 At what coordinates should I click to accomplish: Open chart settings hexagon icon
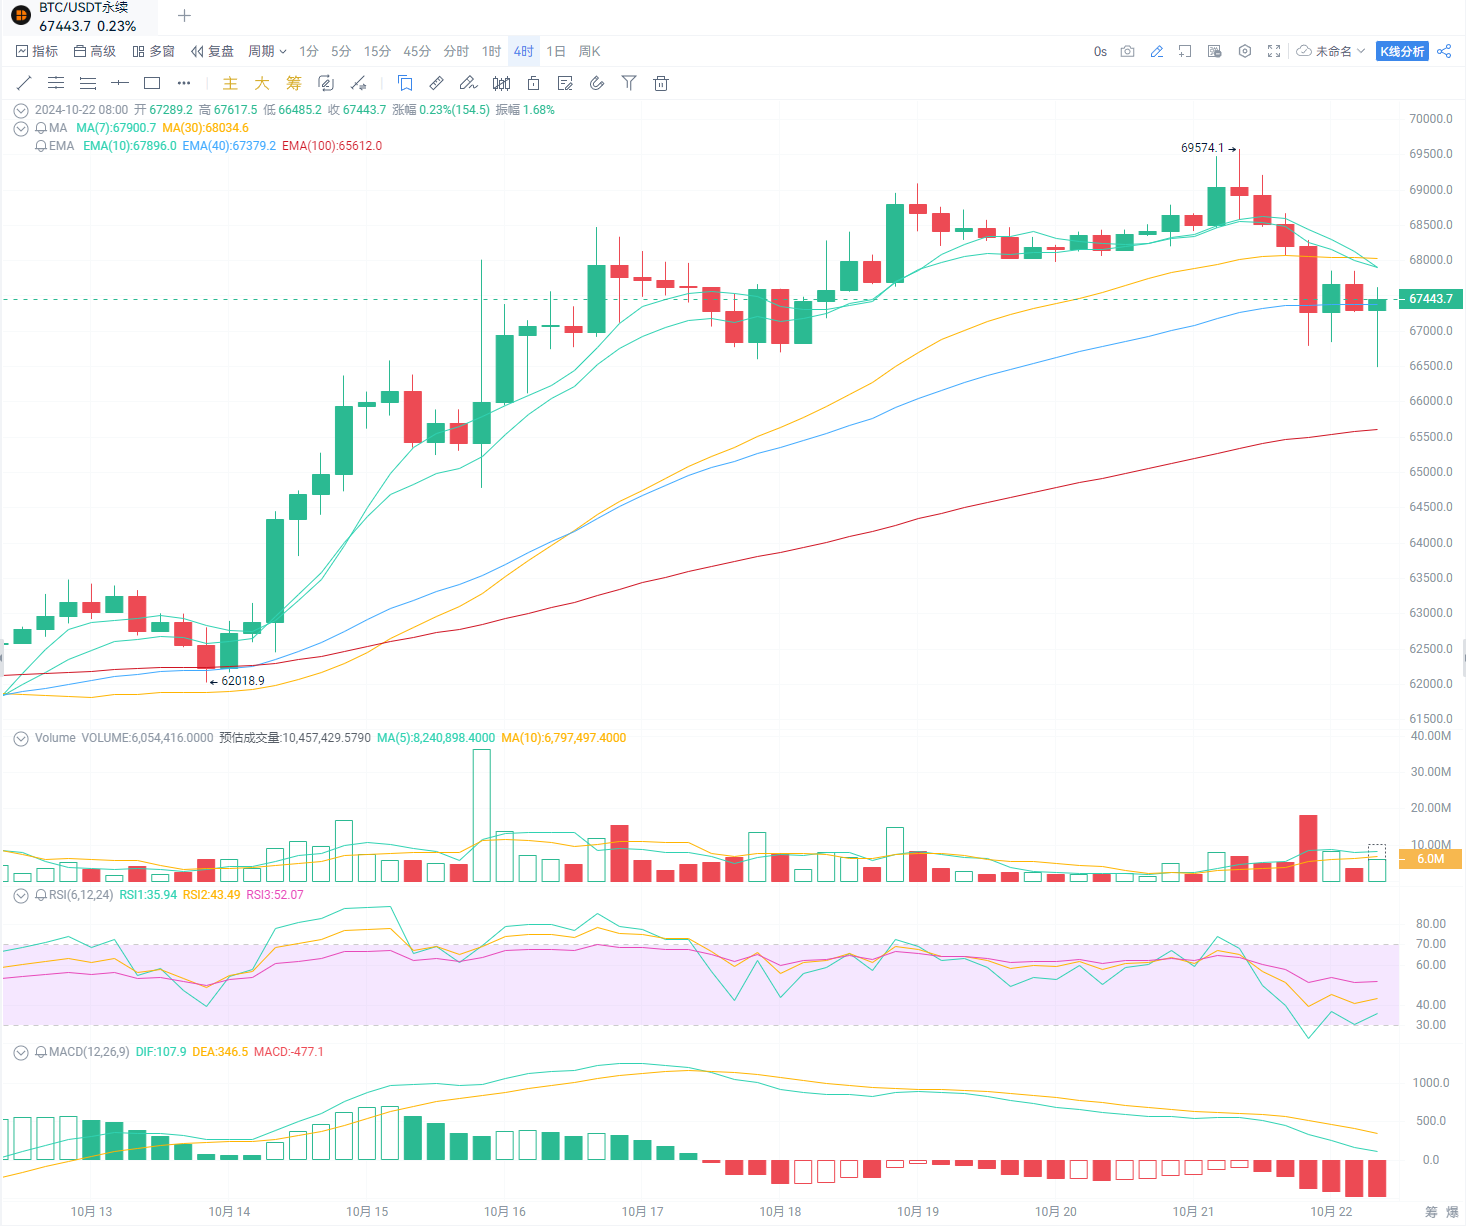pyautogui.click(x=1245, y=51)
